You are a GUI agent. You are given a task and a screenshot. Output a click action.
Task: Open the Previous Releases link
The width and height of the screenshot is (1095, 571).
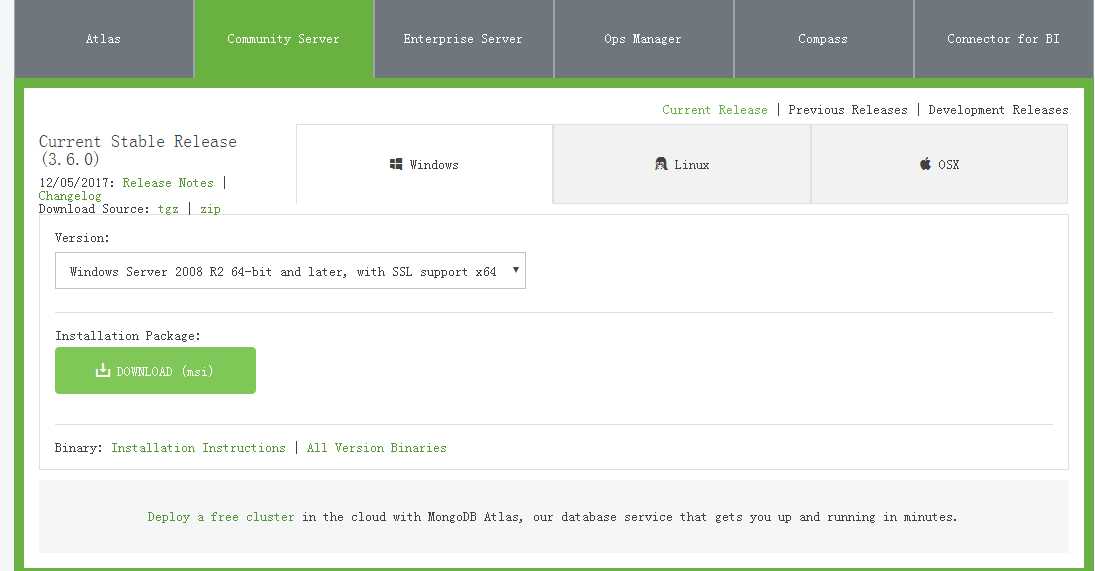click(x=848, y=110)
